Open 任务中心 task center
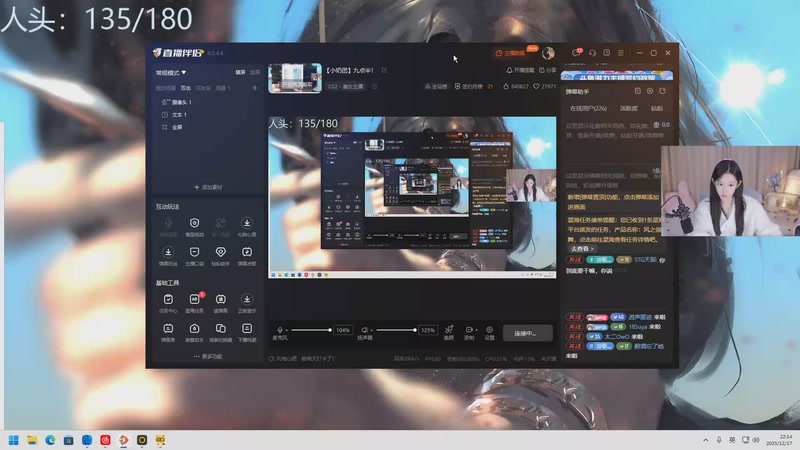The image size is (800, 450). (168, 303)
